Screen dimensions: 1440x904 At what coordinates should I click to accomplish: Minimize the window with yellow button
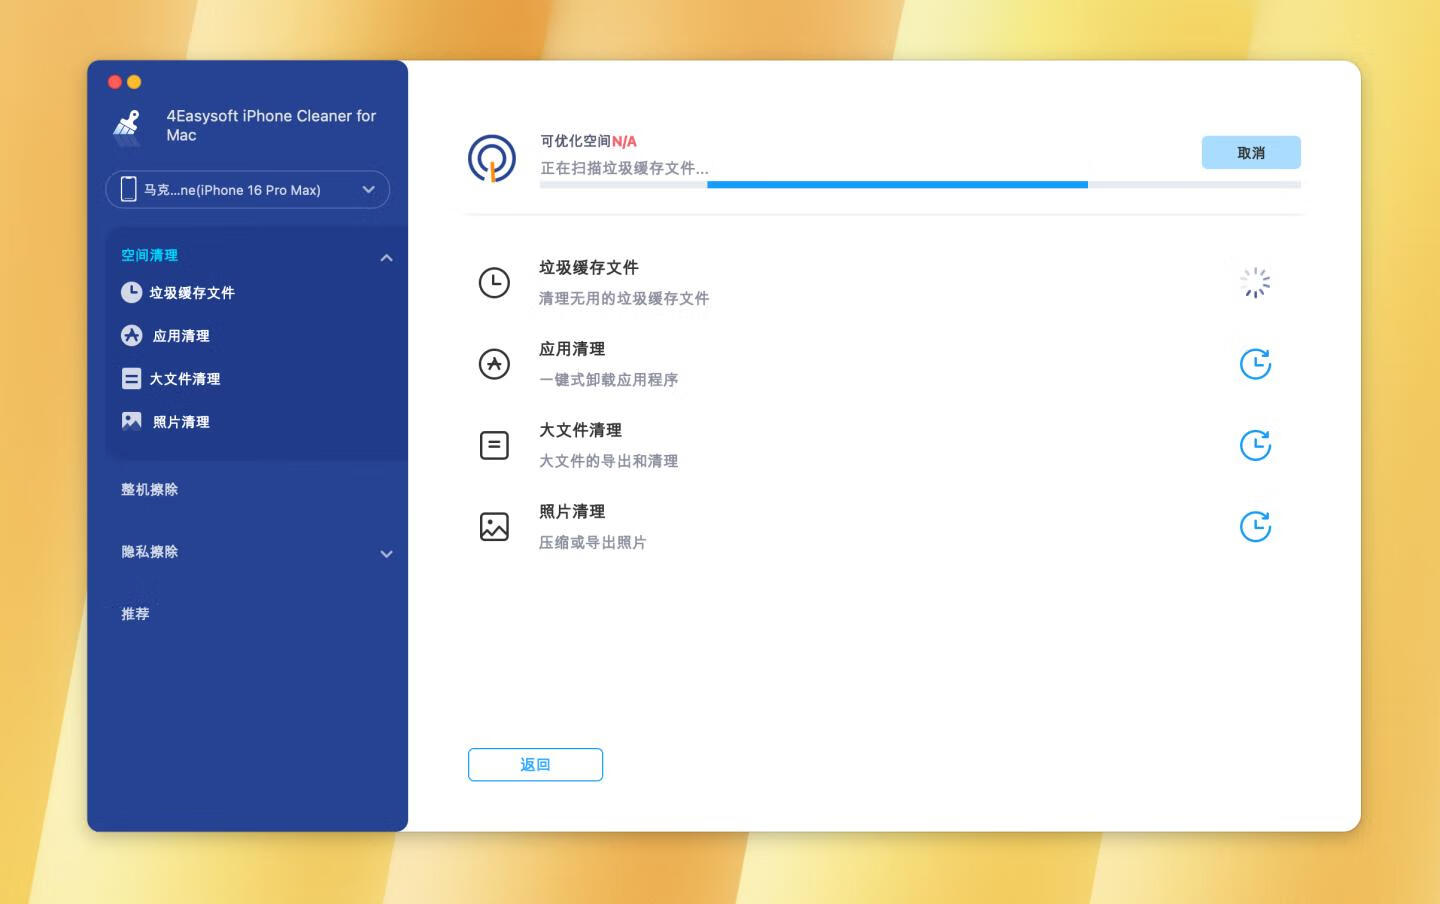click(x=134, y=82)
